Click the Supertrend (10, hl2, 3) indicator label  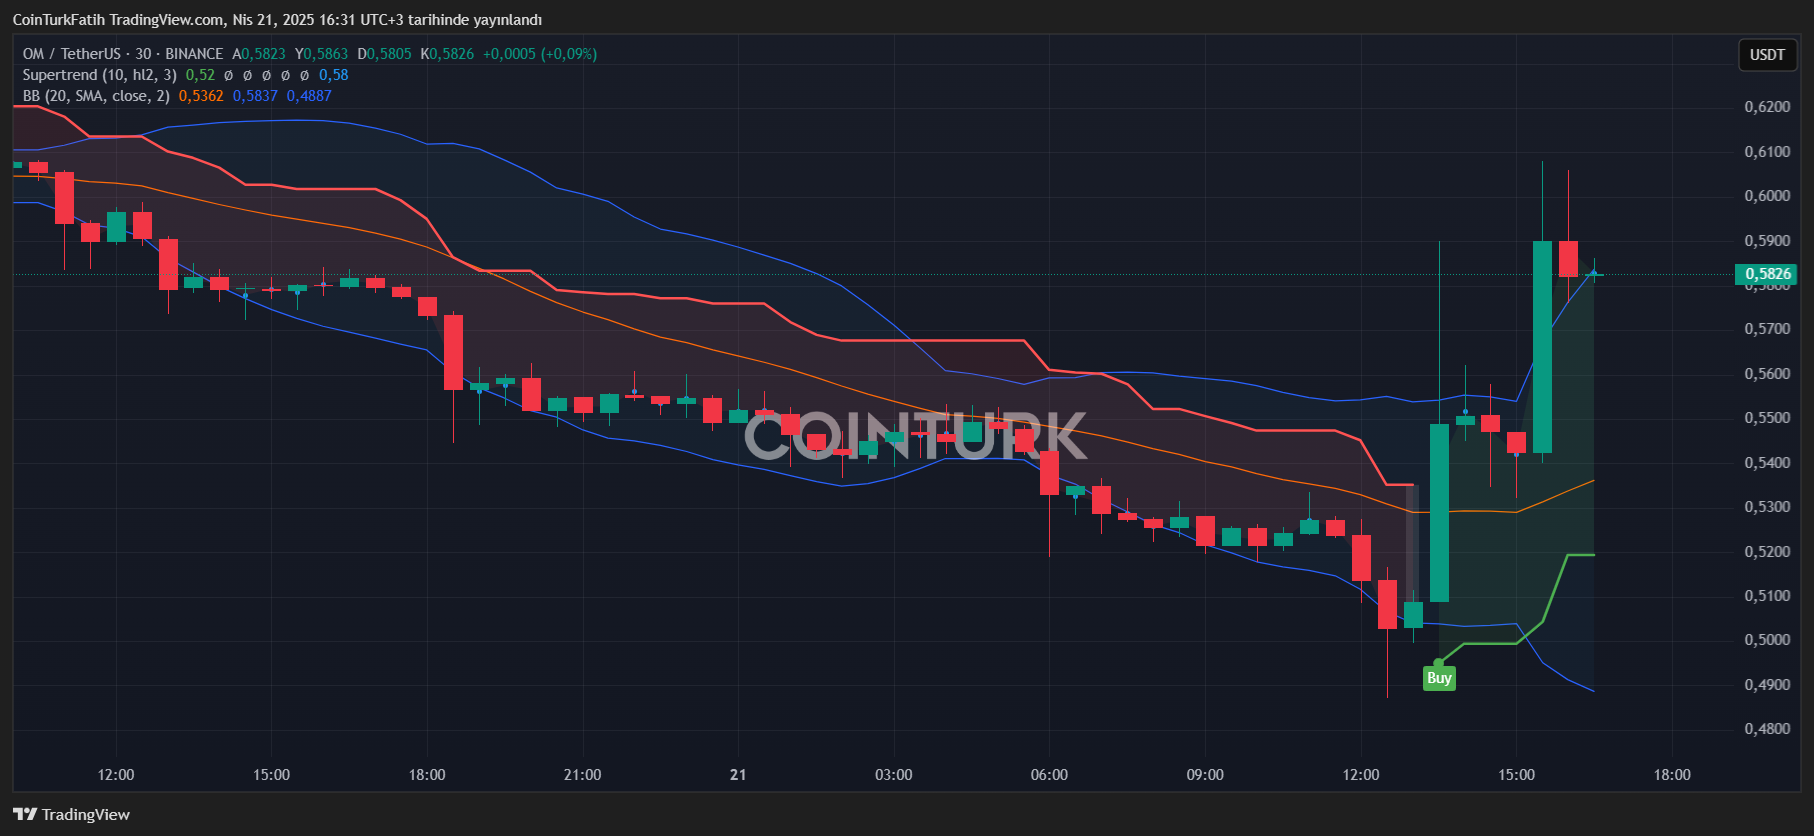pyautogui.click(x=100, y=75)
